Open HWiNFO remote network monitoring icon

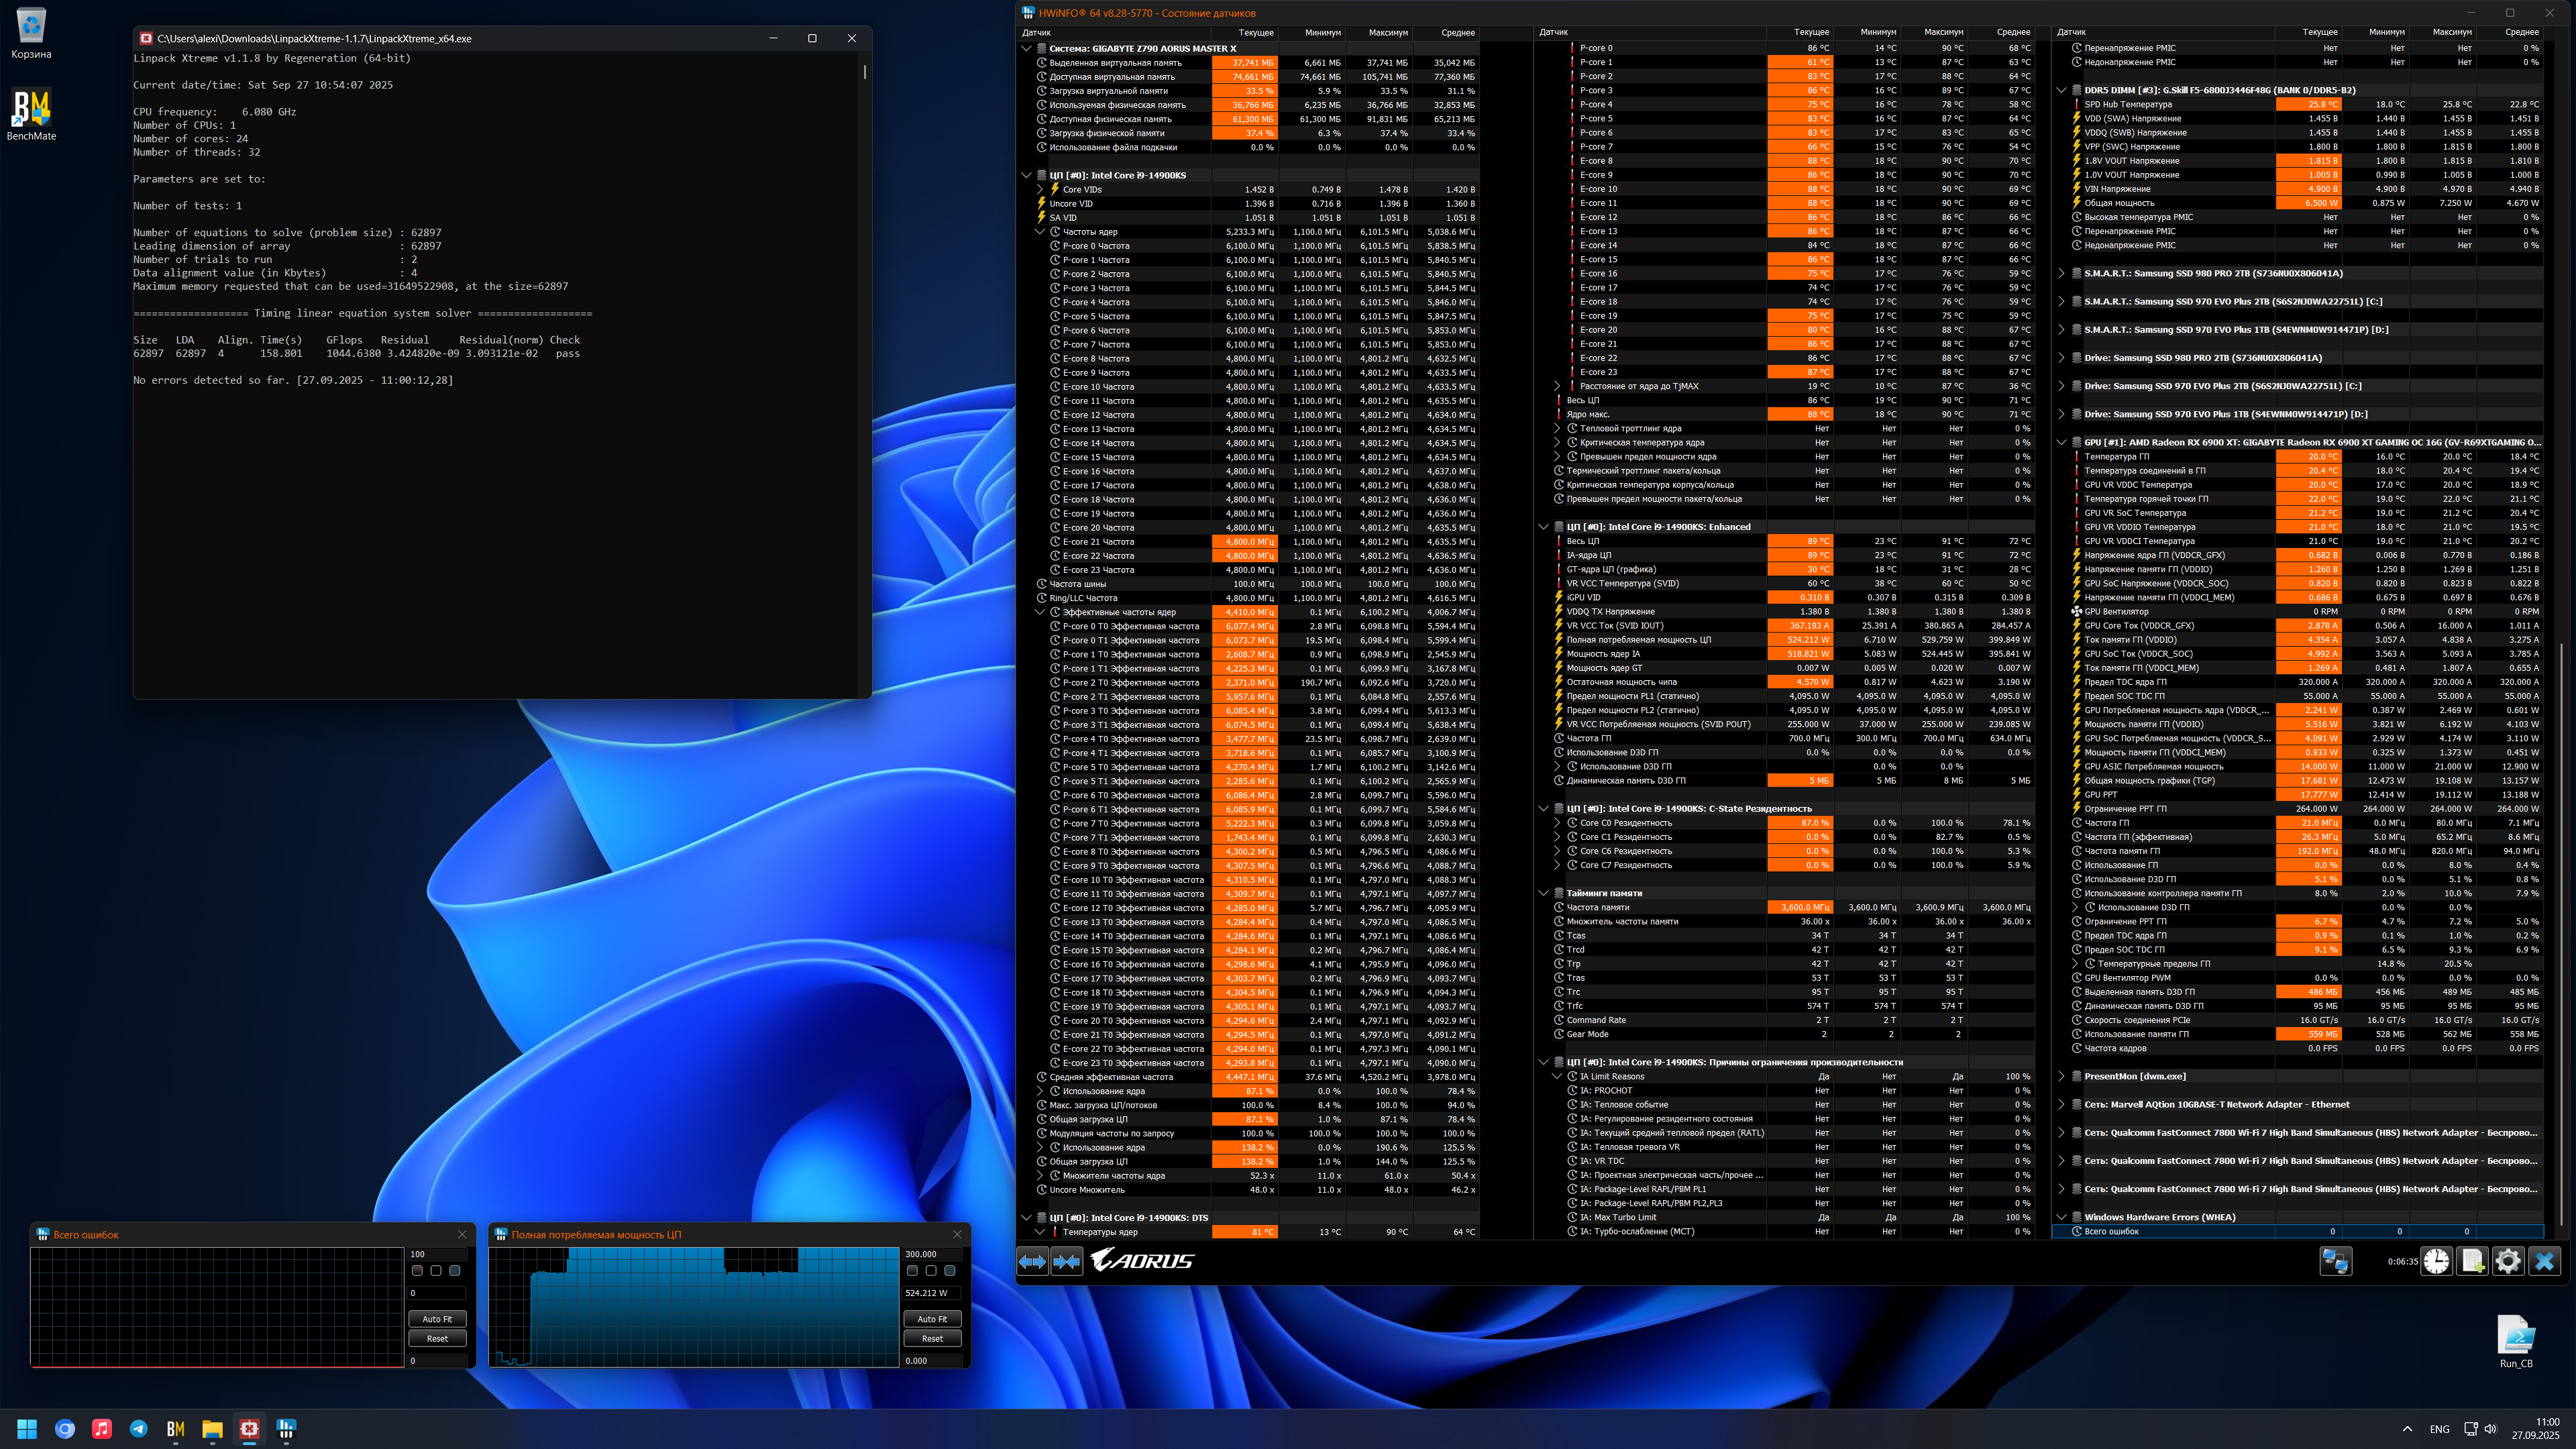tap(2335, 1261)
